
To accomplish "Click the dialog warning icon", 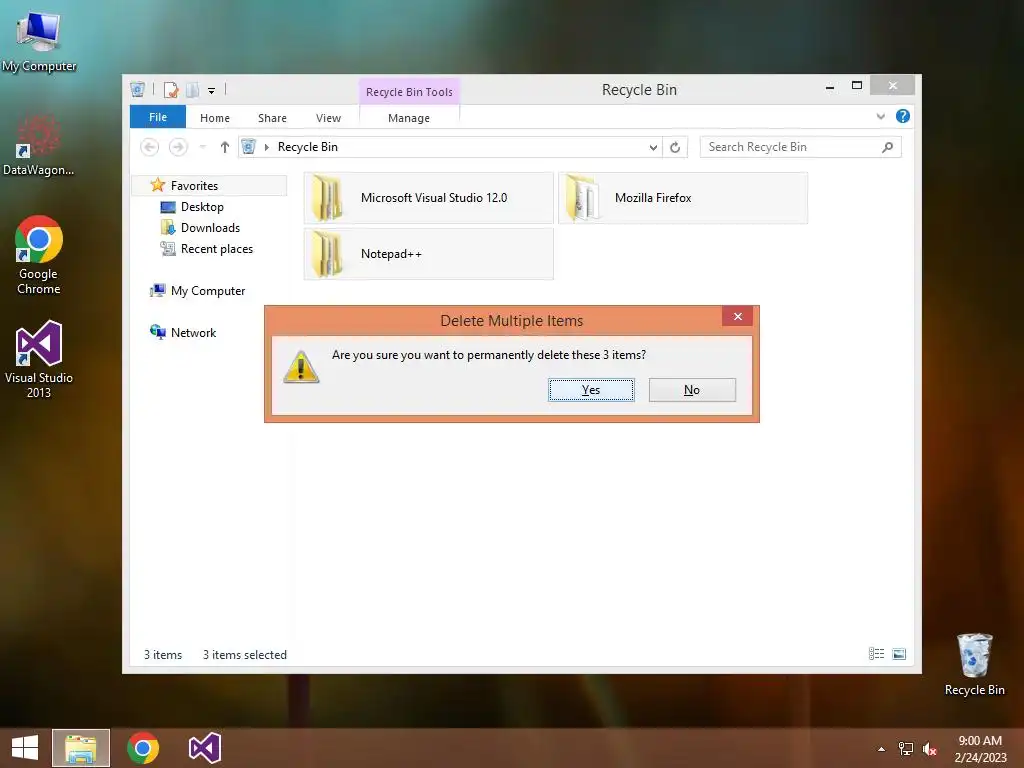I will (x=301, y=366).
